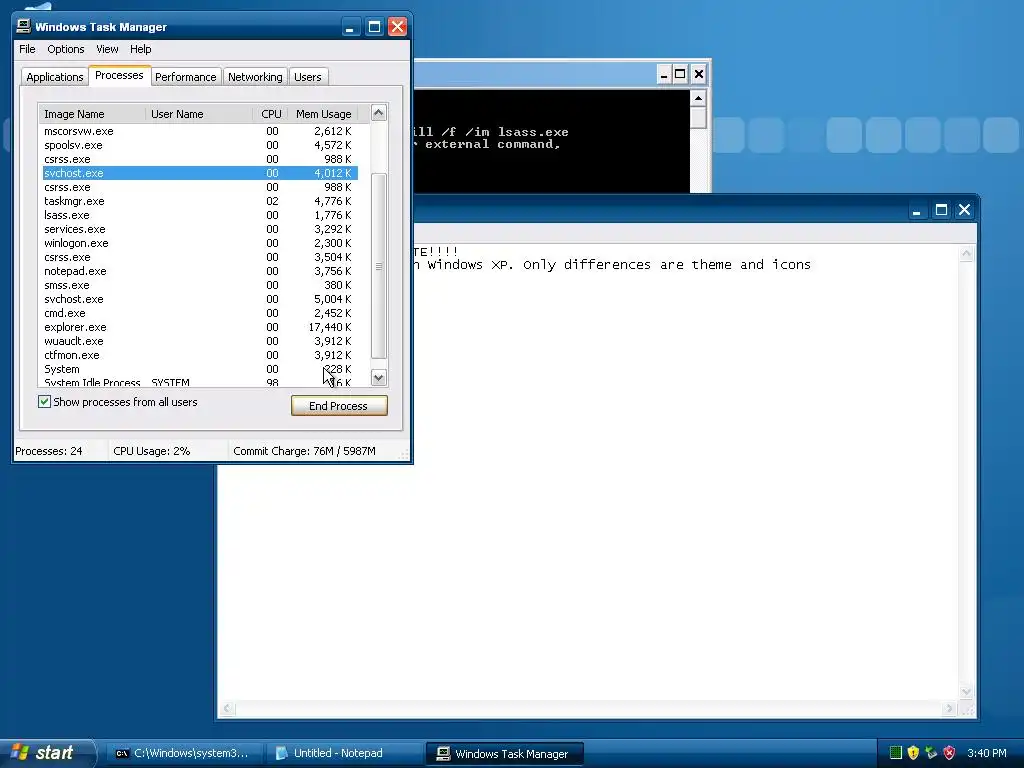Click the 3:40 PM clock

pyautogui.click(x=987, y=753)
